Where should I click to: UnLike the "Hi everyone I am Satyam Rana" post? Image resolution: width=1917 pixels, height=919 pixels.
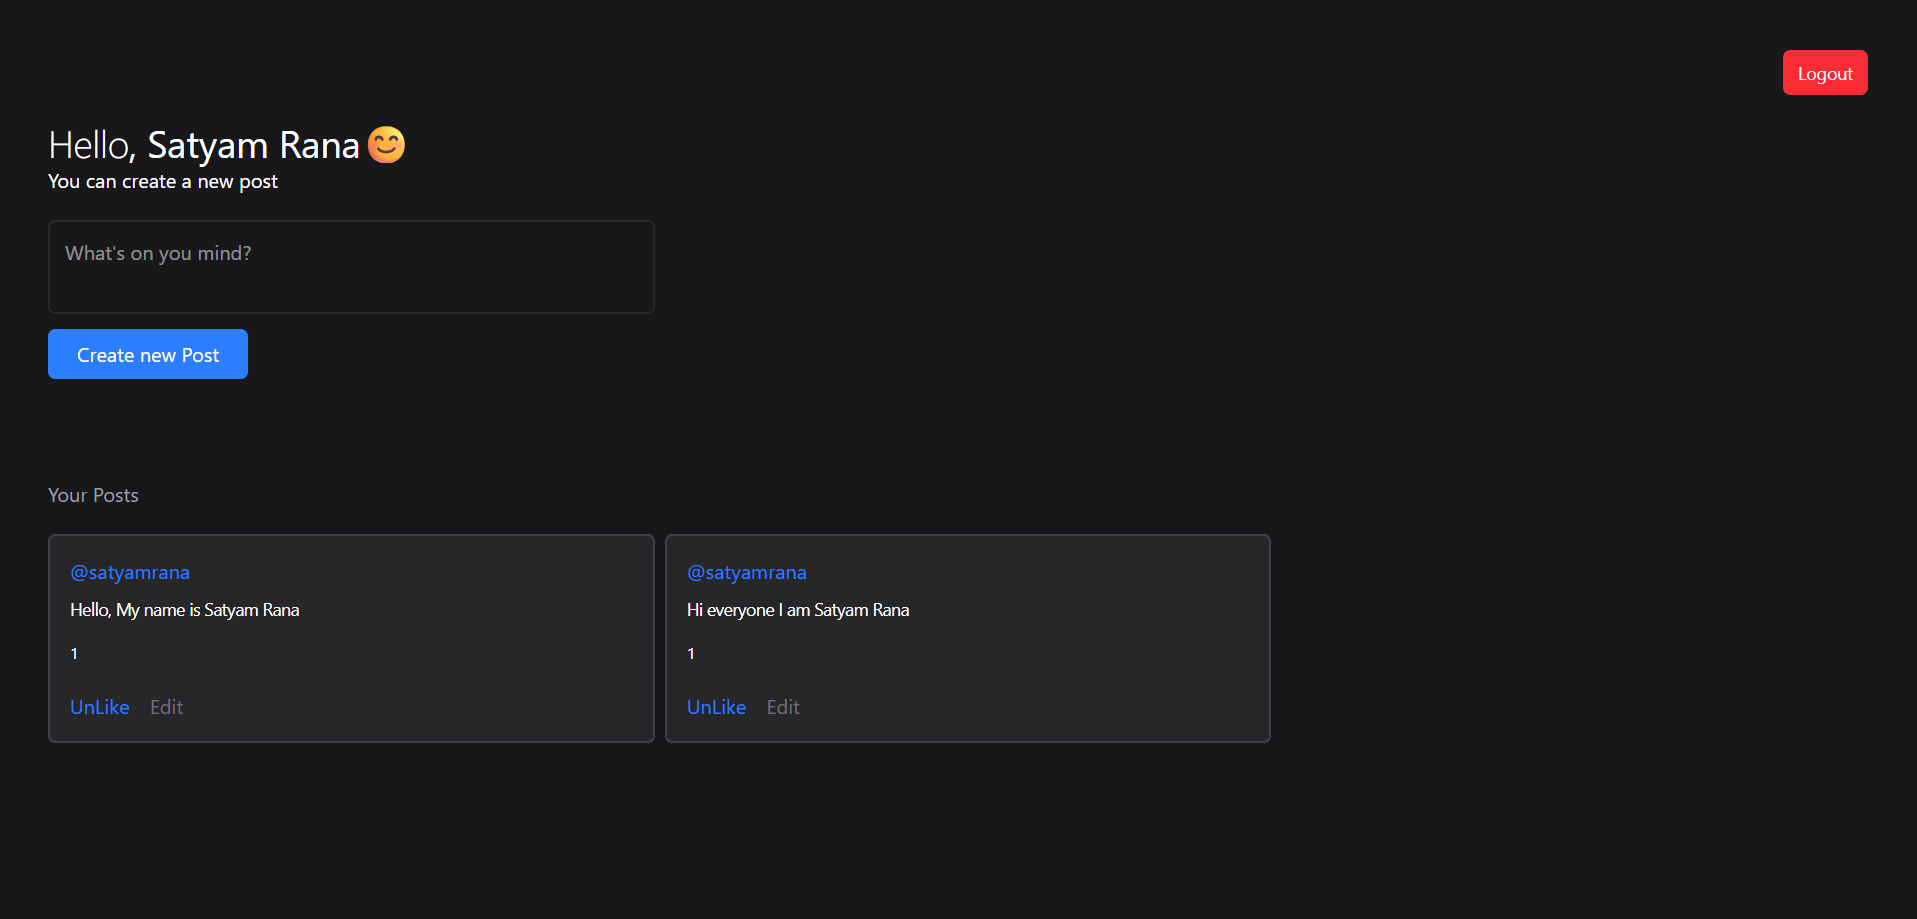point(716,708)
